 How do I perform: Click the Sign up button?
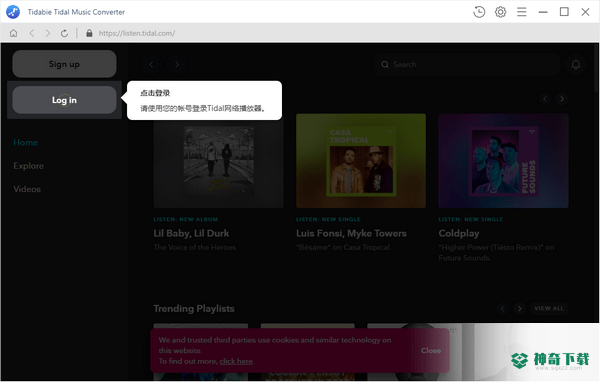click(64, 64)
